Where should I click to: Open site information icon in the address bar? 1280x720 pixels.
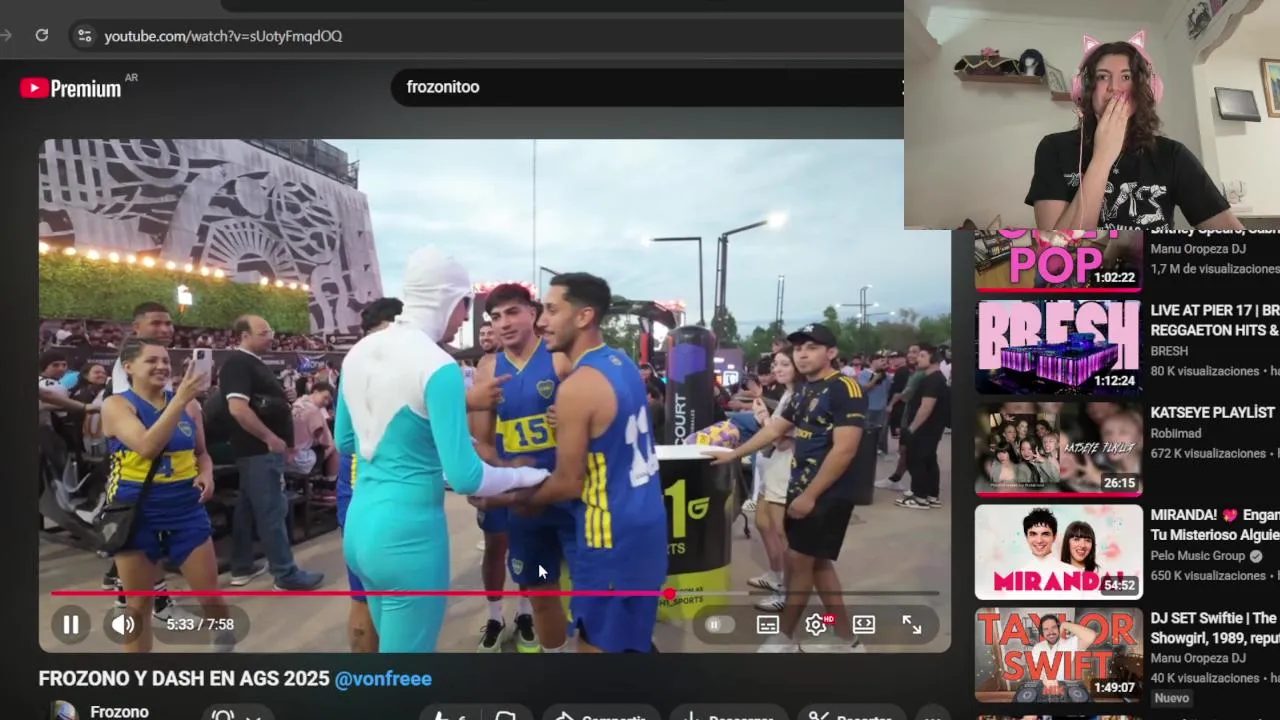84,35
